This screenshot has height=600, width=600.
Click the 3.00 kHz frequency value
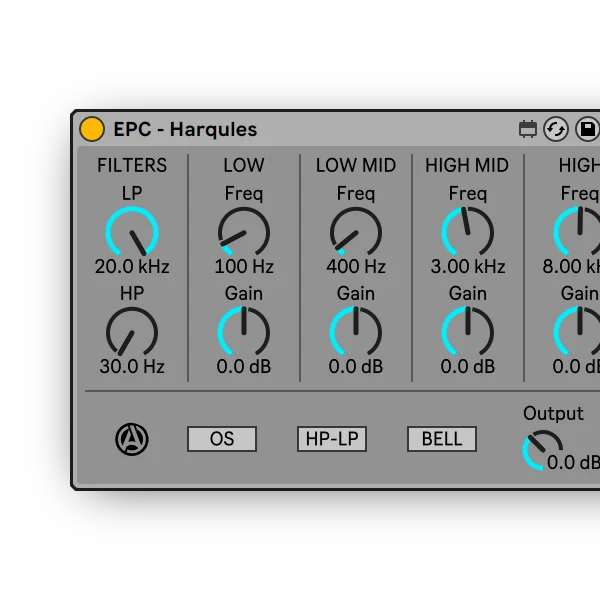click(x=468, y=267)
